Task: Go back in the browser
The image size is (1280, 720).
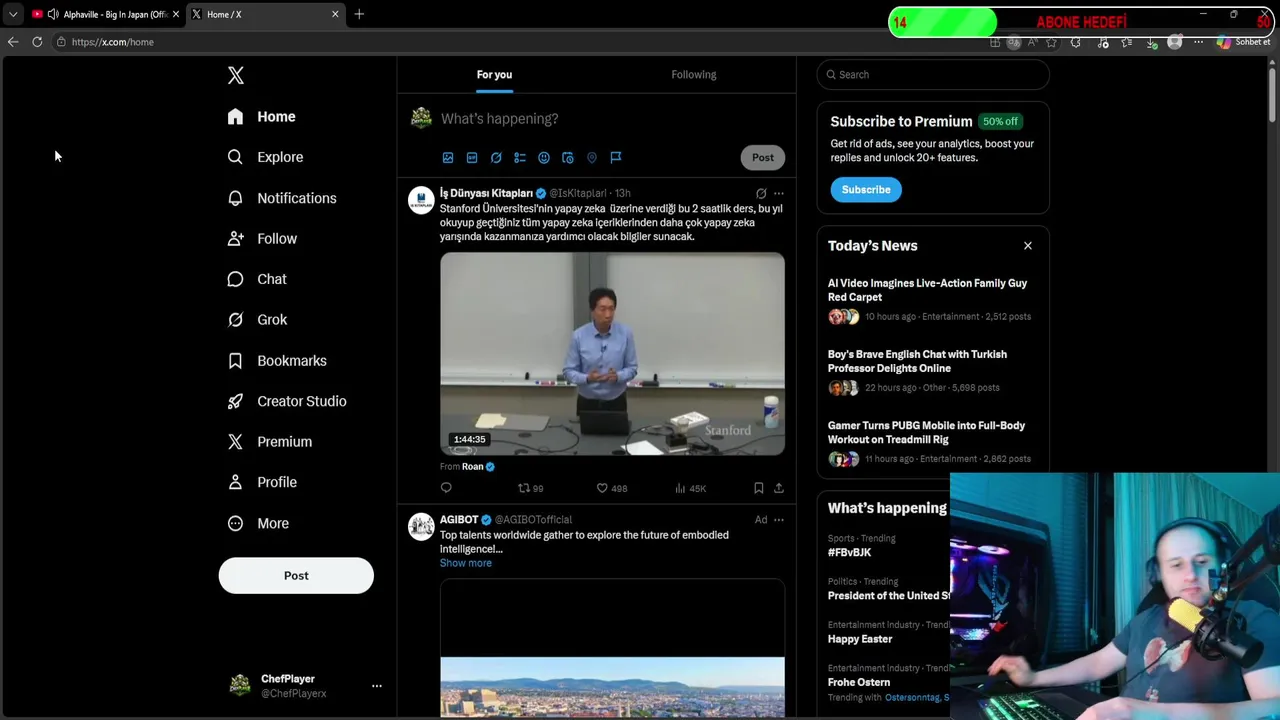Action: pos(13,42)
